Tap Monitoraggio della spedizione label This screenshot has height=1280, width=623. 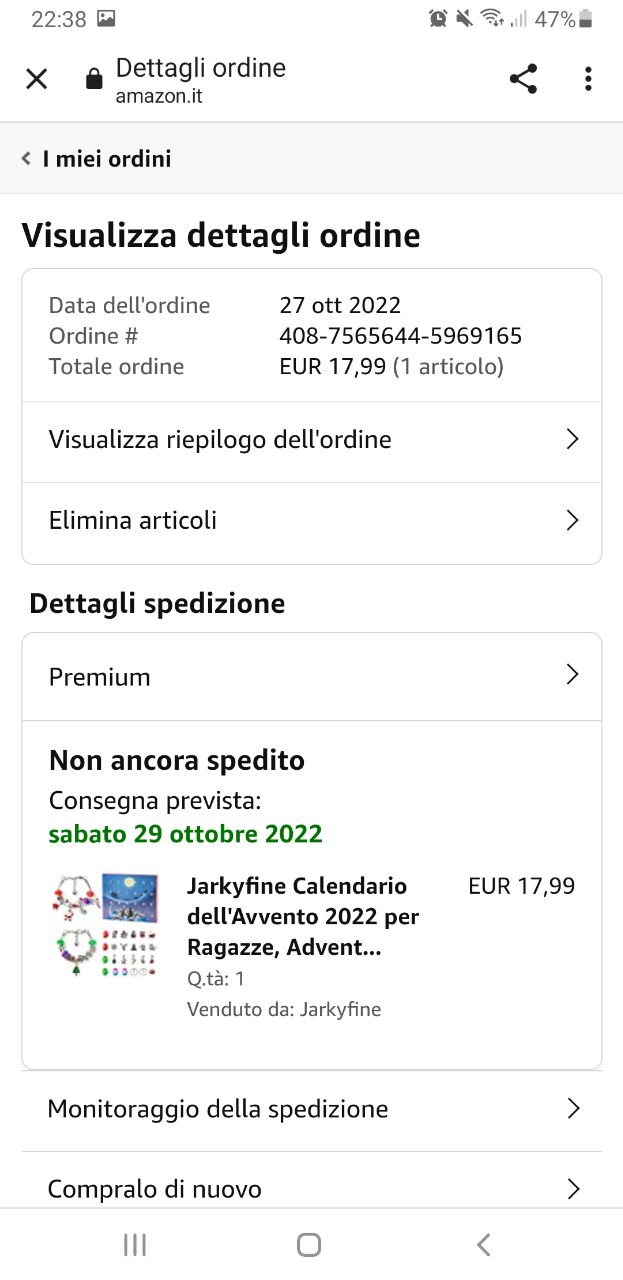point(218,1108)
